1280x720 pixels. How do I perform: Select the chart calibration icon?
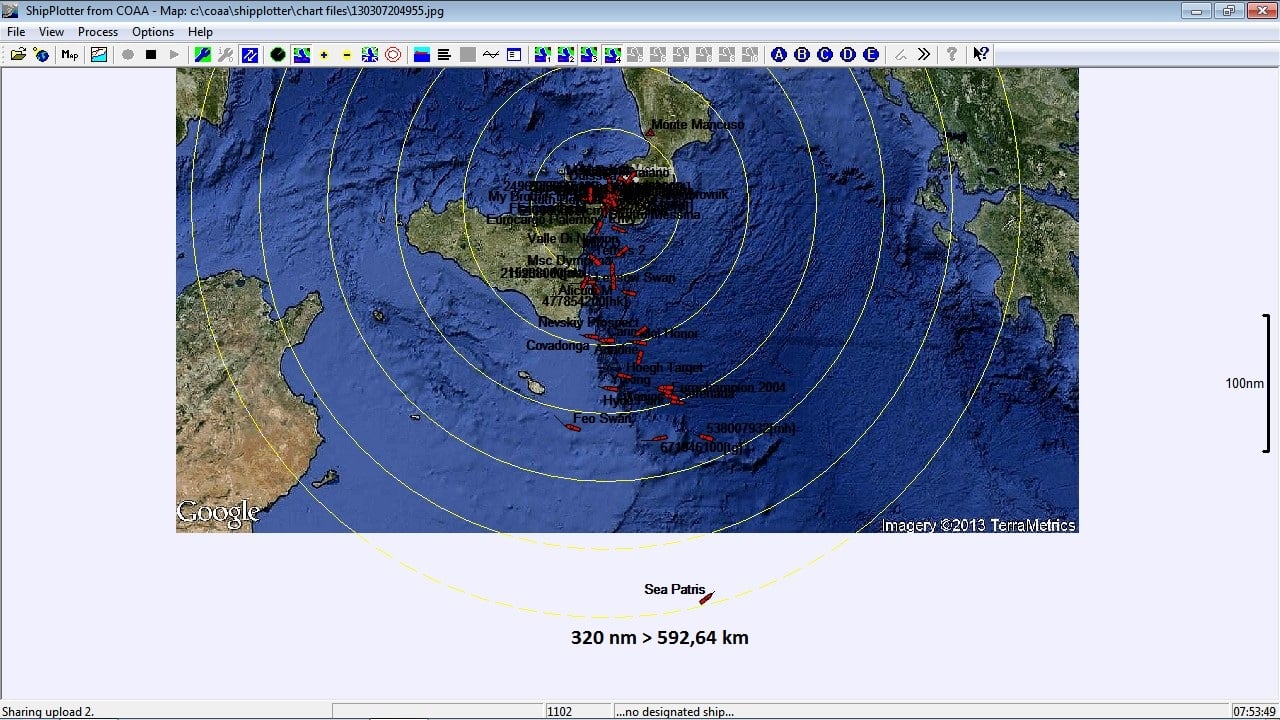click(99, 55)
